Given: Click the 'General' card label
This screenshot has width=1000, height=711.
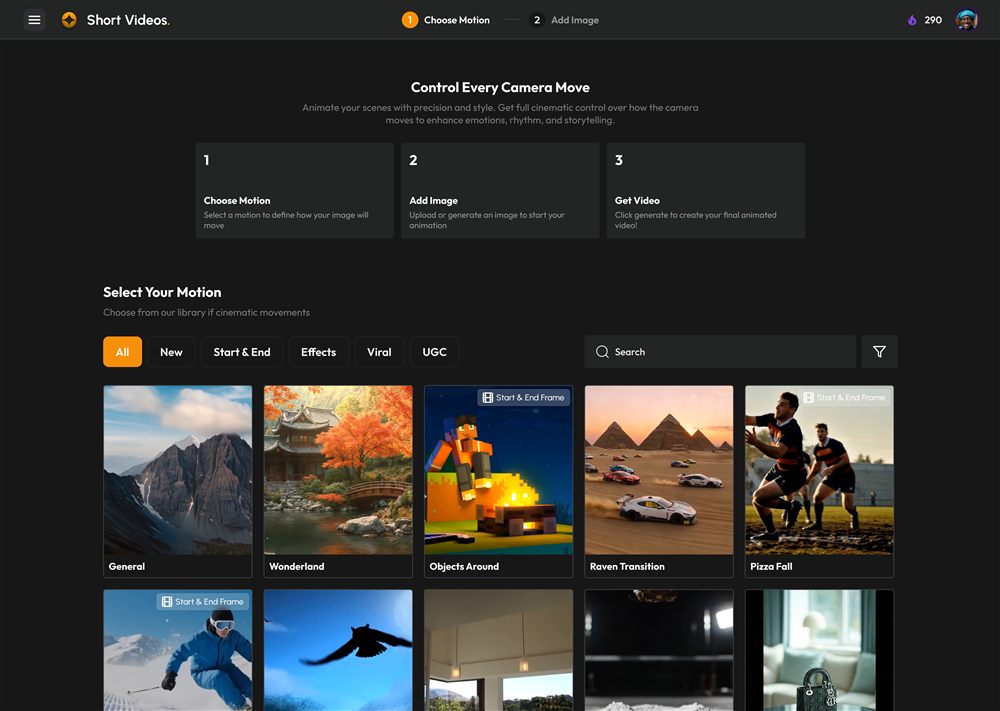Looking at the screenshot, I should pos(126,566).
